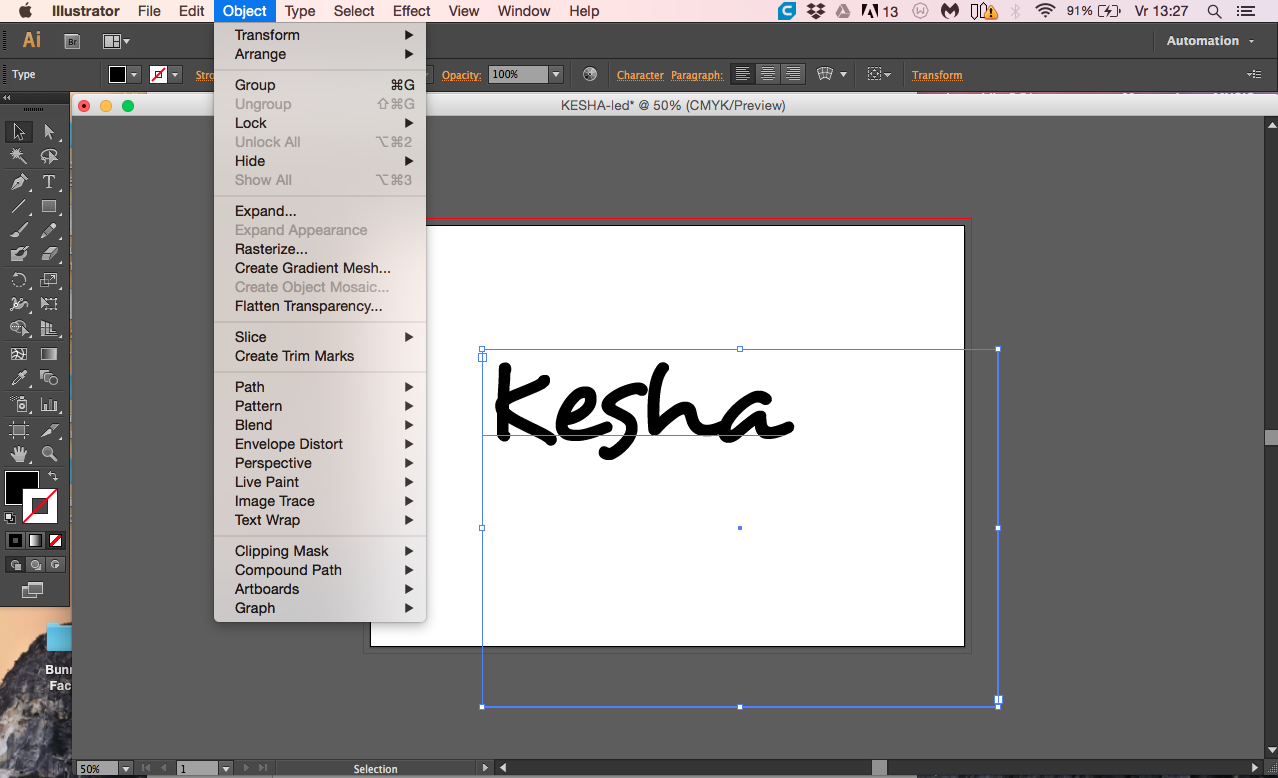Align paragraph text center
Viewport: 1278px width, 778px height.
click(x=767, y=74)
